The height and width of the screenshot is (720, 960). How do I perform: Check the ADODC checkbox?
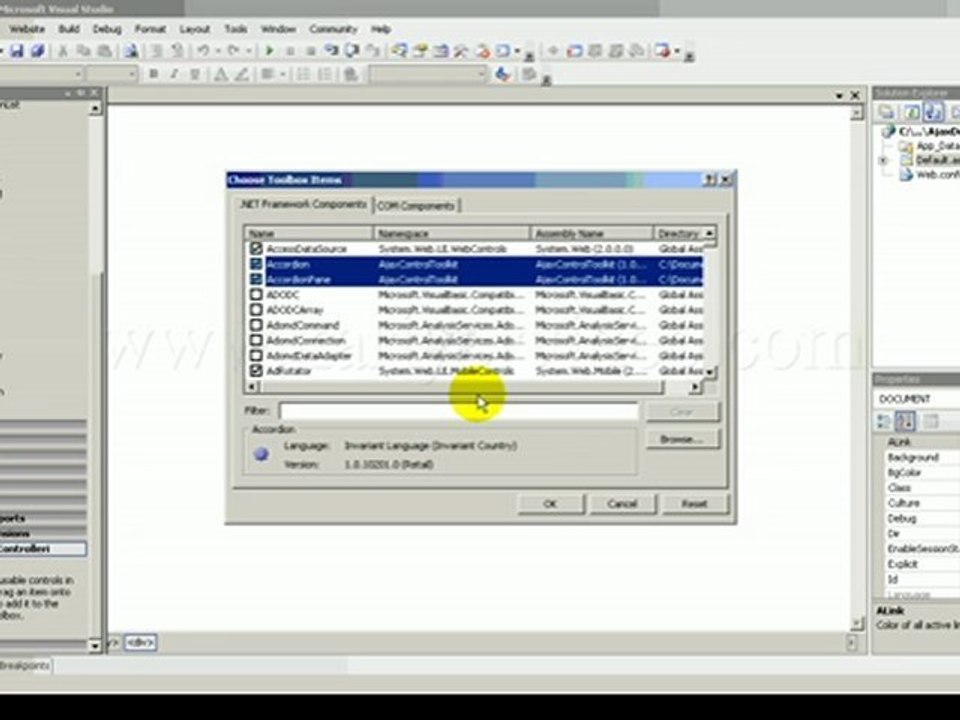point(256,294)
